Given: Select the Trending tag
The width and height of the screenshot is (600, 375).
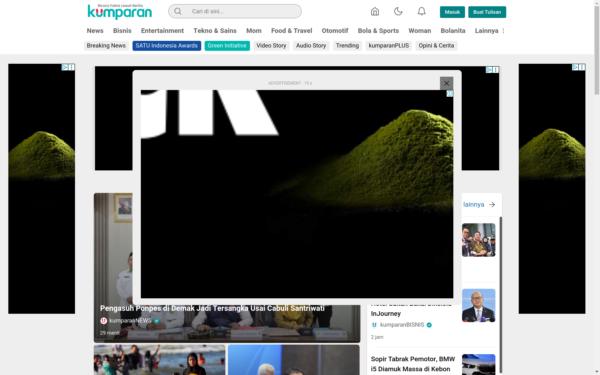Looking at the screenshot, I should [x=347, y=46].
